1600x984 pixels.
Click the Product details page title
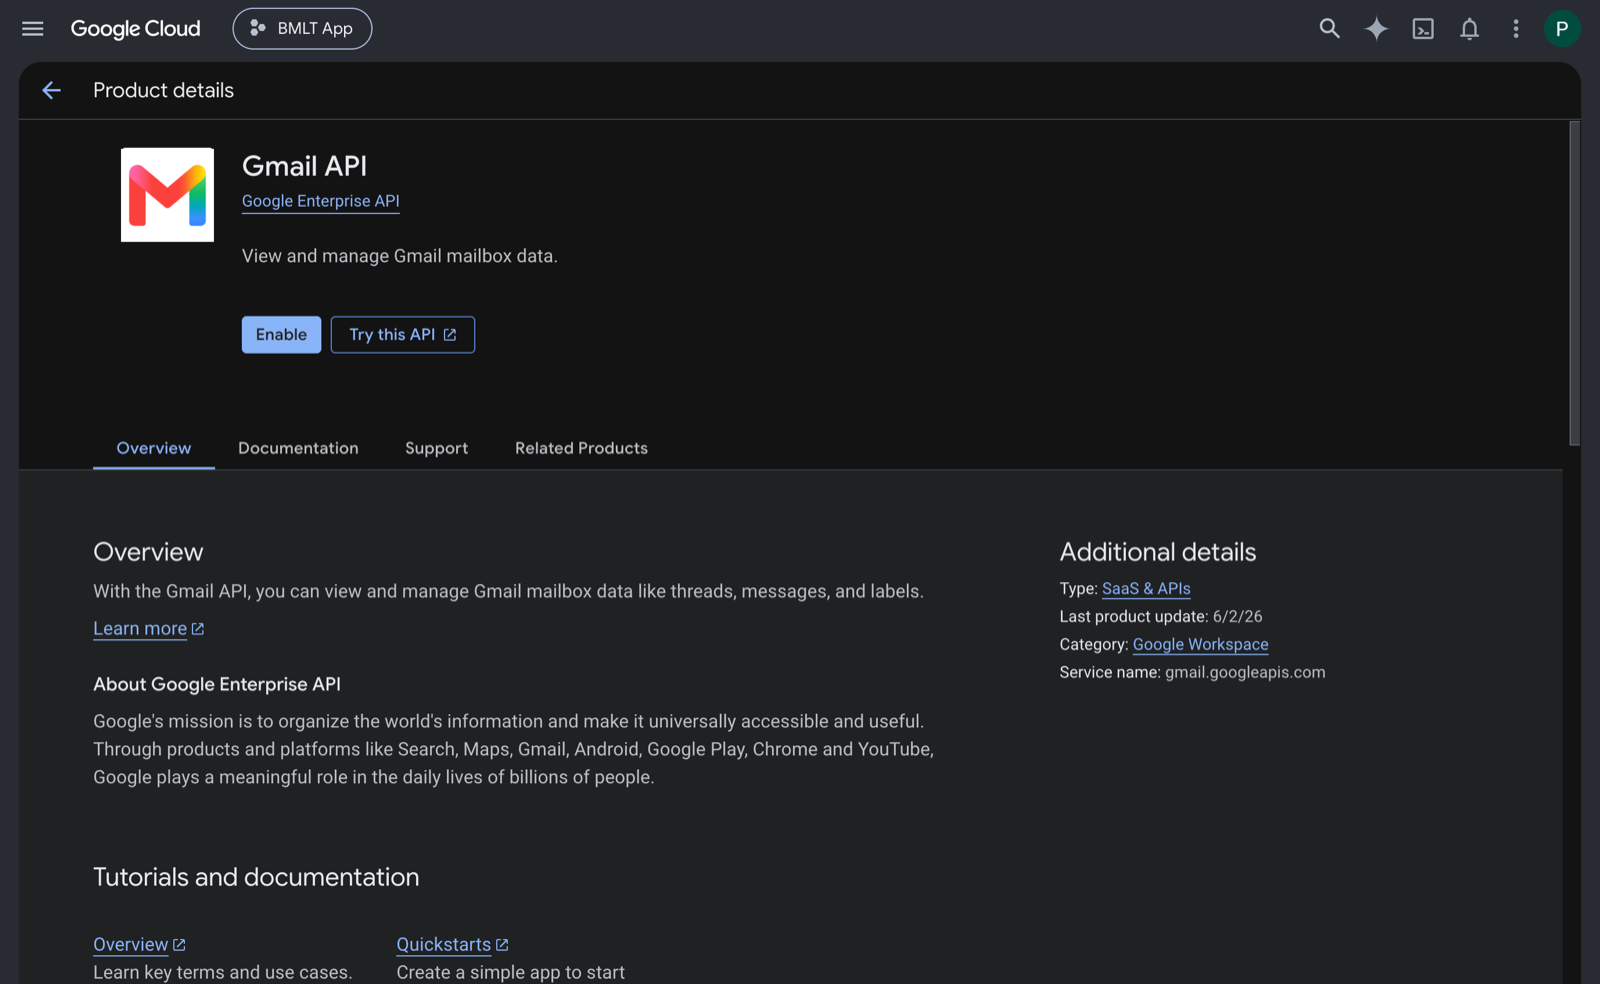163,91
